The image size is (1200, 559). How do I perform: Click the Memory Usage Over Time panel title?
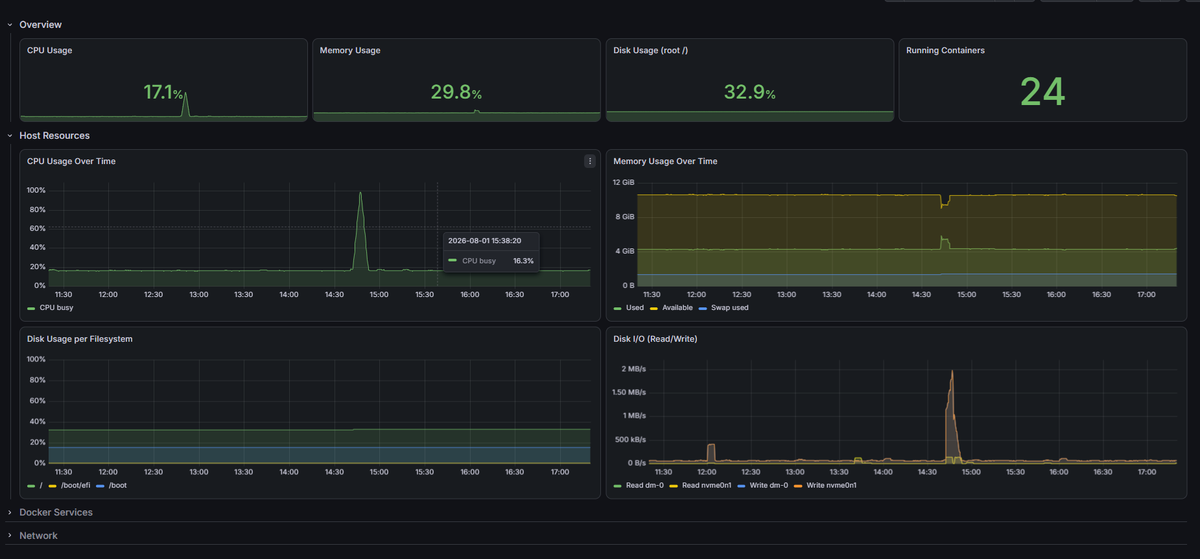pyautogui.click(x=665, y=161)
